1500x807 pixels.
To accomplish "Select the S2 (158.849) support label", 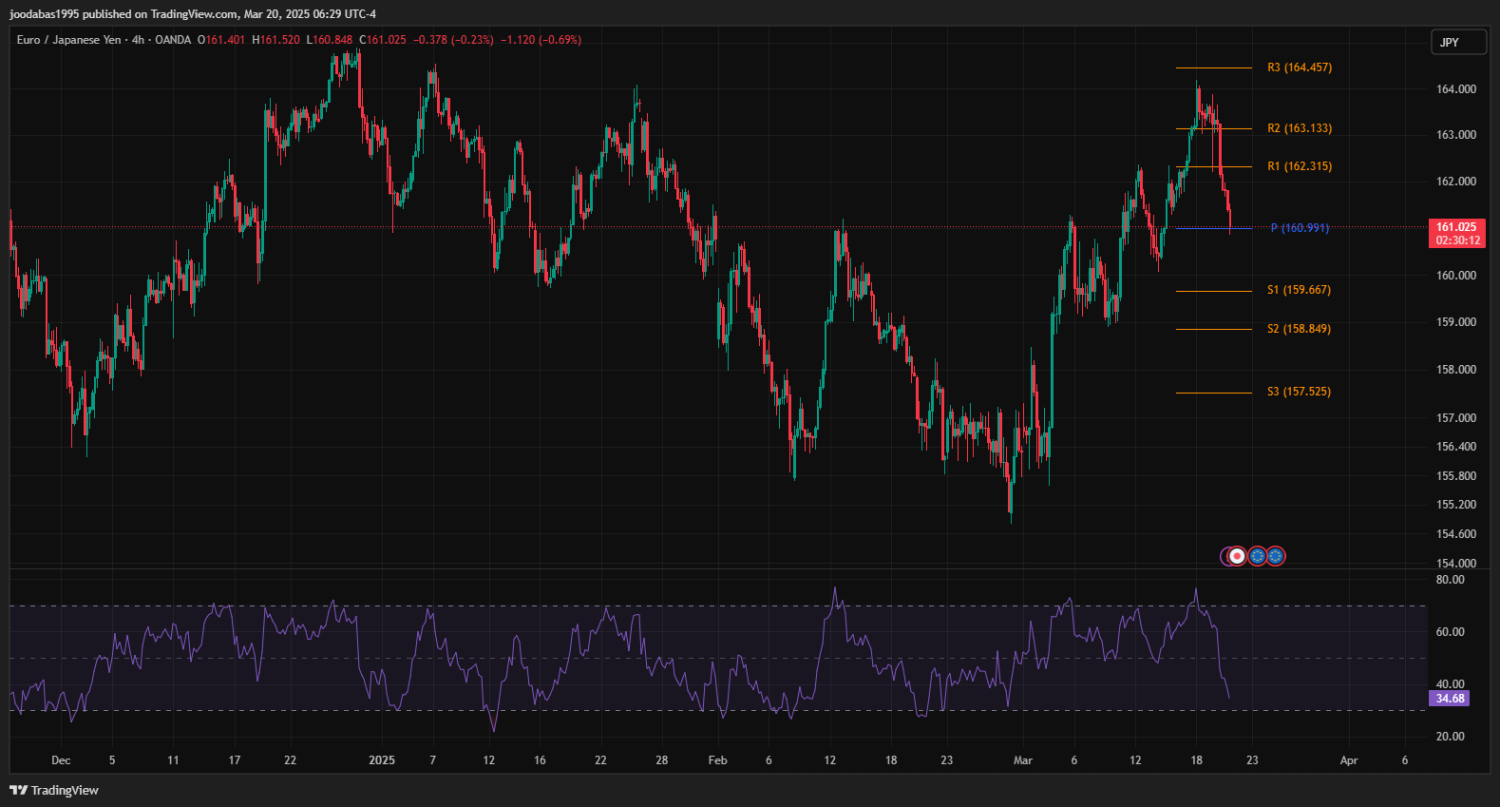I will [1299, 329].
